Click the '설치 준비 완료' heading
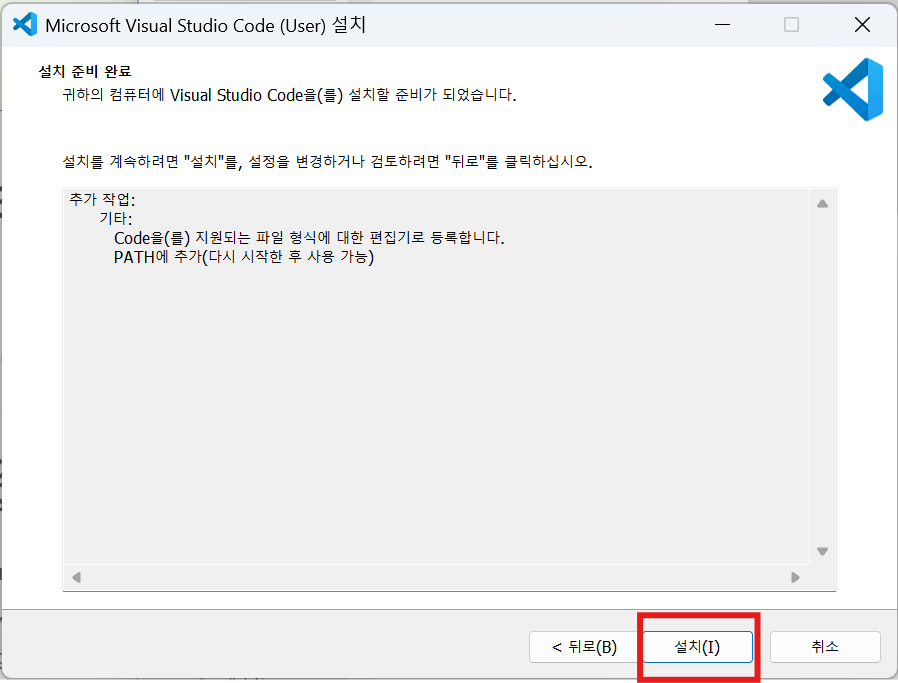 pos(85,71)
